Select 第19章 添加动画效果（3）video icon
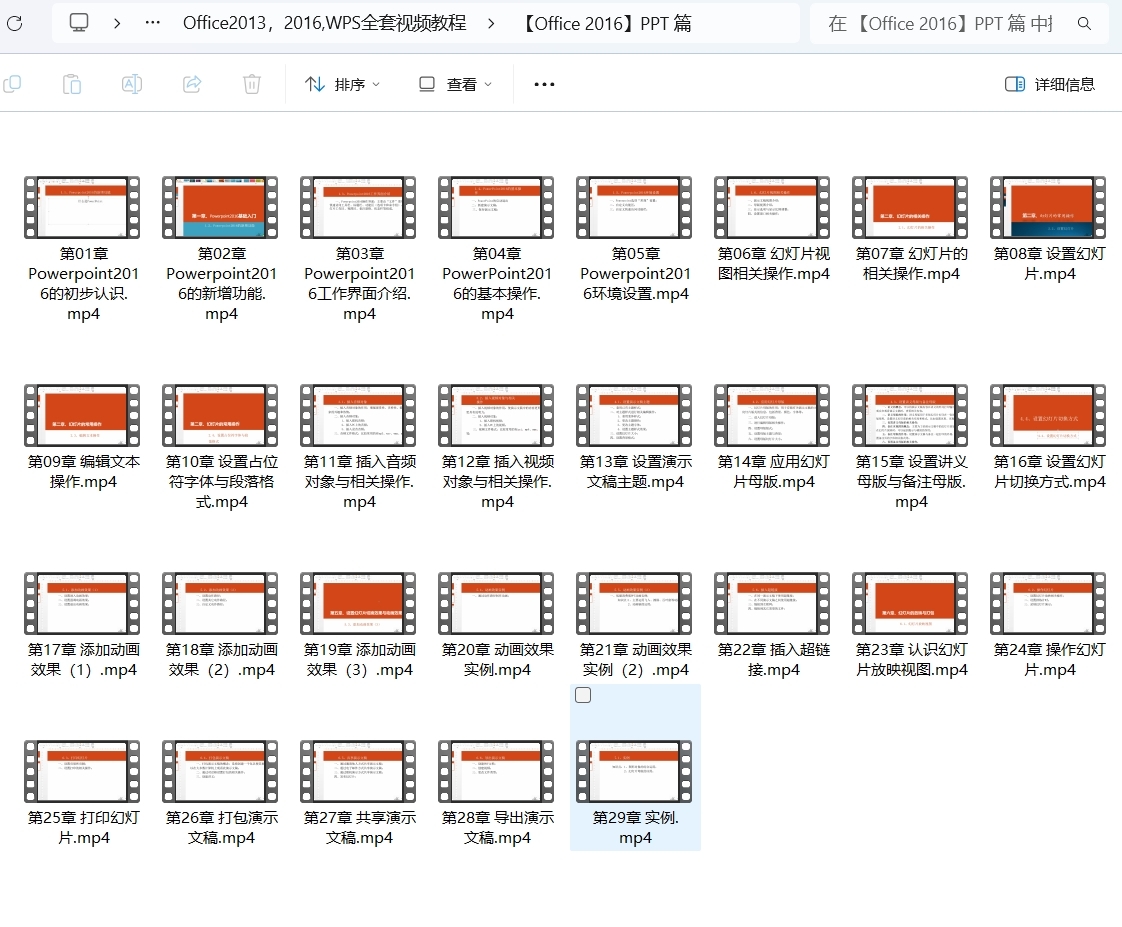Viewport: 1122px width, 927px height. tap(358, 603)
